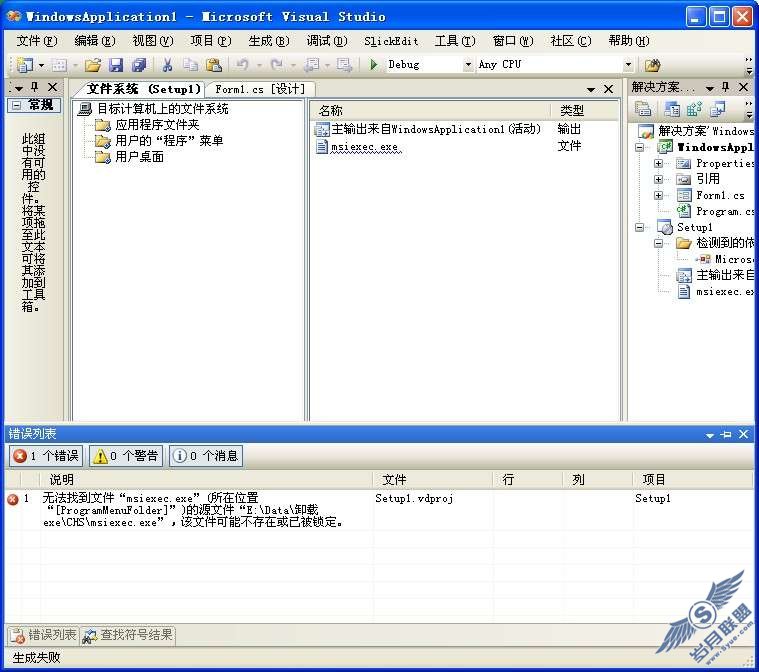Click the fourth Solution Explorer toolbar icon
Viewport: 759px width, 672px height.
pos(717,109)
